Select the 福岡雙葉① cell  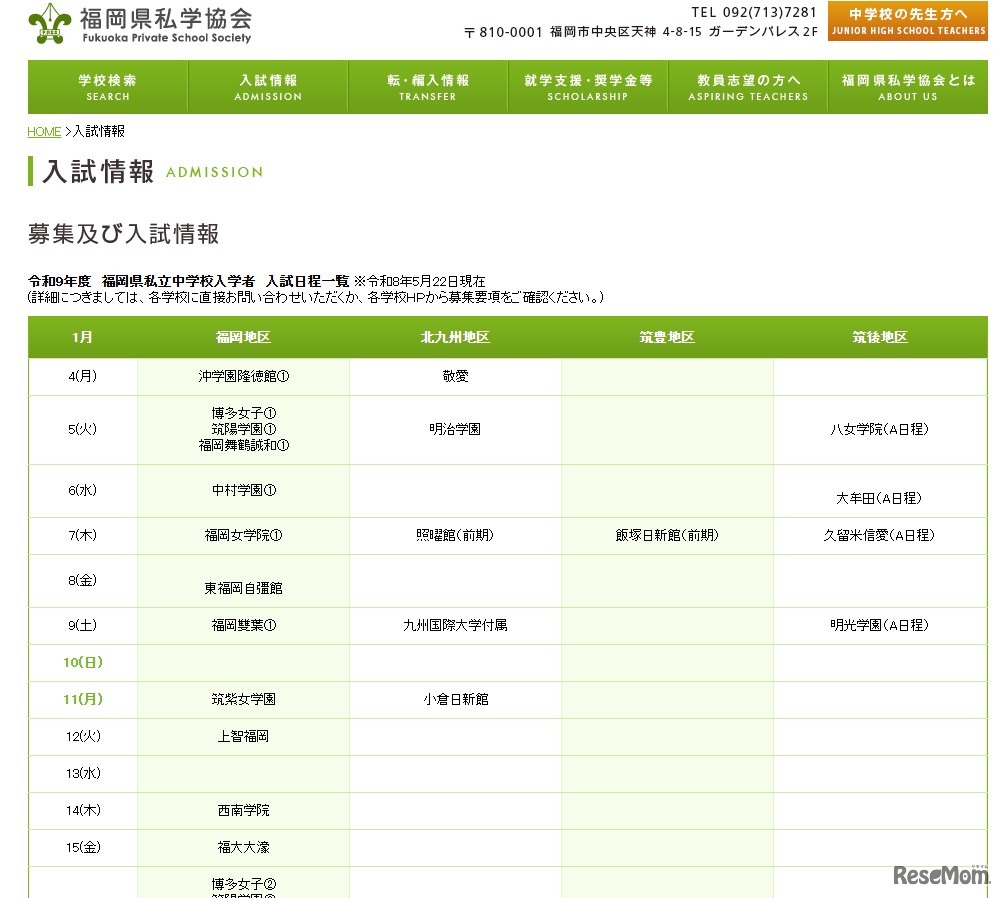243,626
